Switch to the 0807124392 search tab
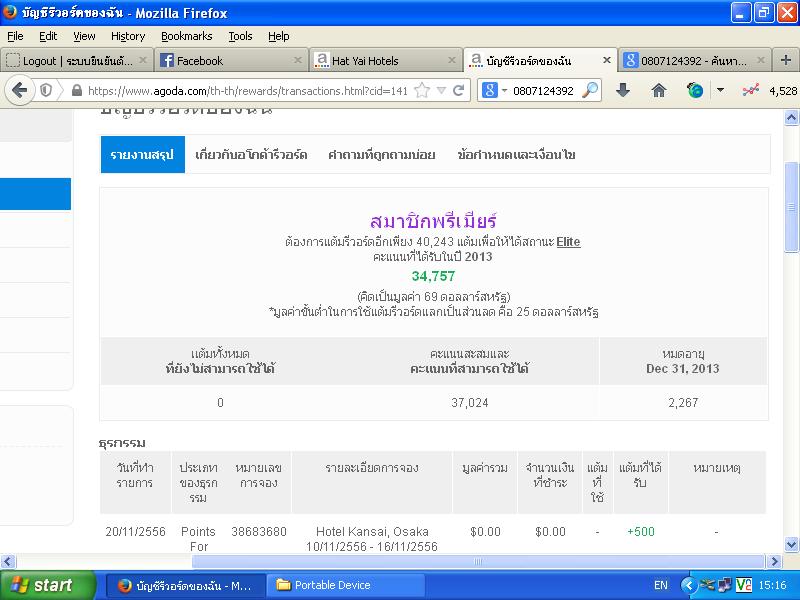Image resolution: width=800 pixels, height=600 pixels. click(x=693, y=60)
